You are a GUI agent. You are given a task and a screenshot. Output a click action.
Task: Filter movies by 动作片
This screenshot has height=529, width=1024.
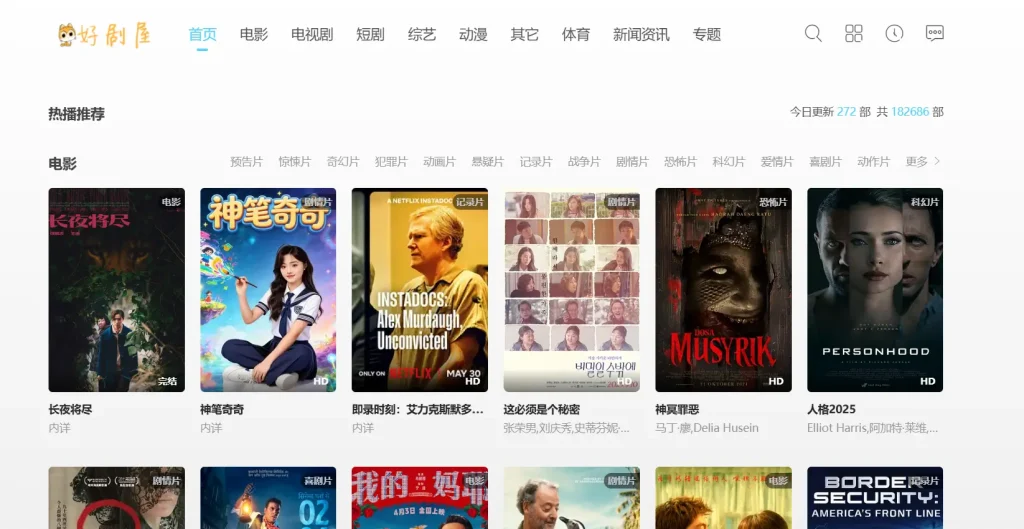[874, 162]
